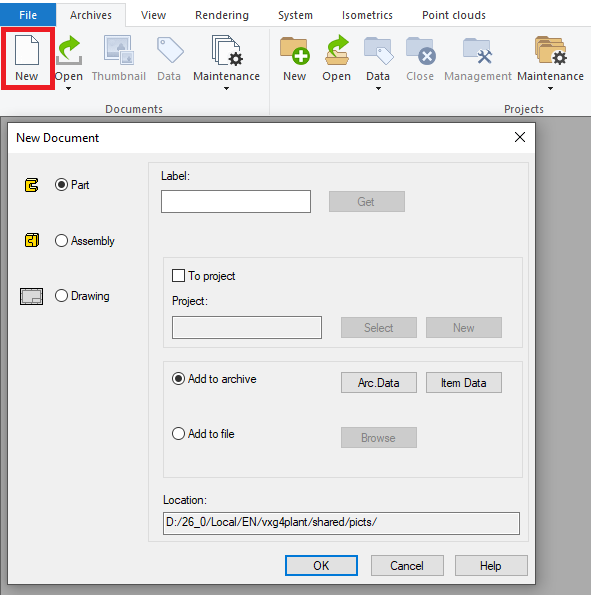Expand dropdown arrow under Projects Data
The image size is (591, 595).
(378, 89)
